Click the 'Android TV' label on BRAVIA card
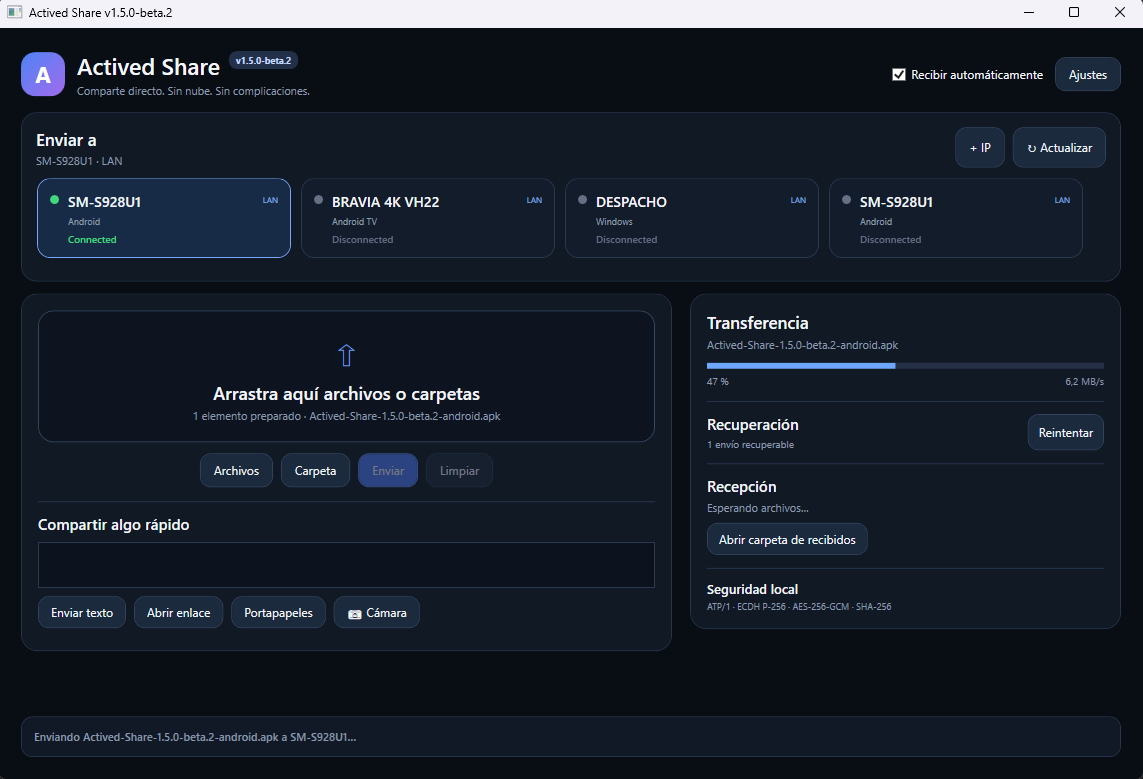 [354, 222]
